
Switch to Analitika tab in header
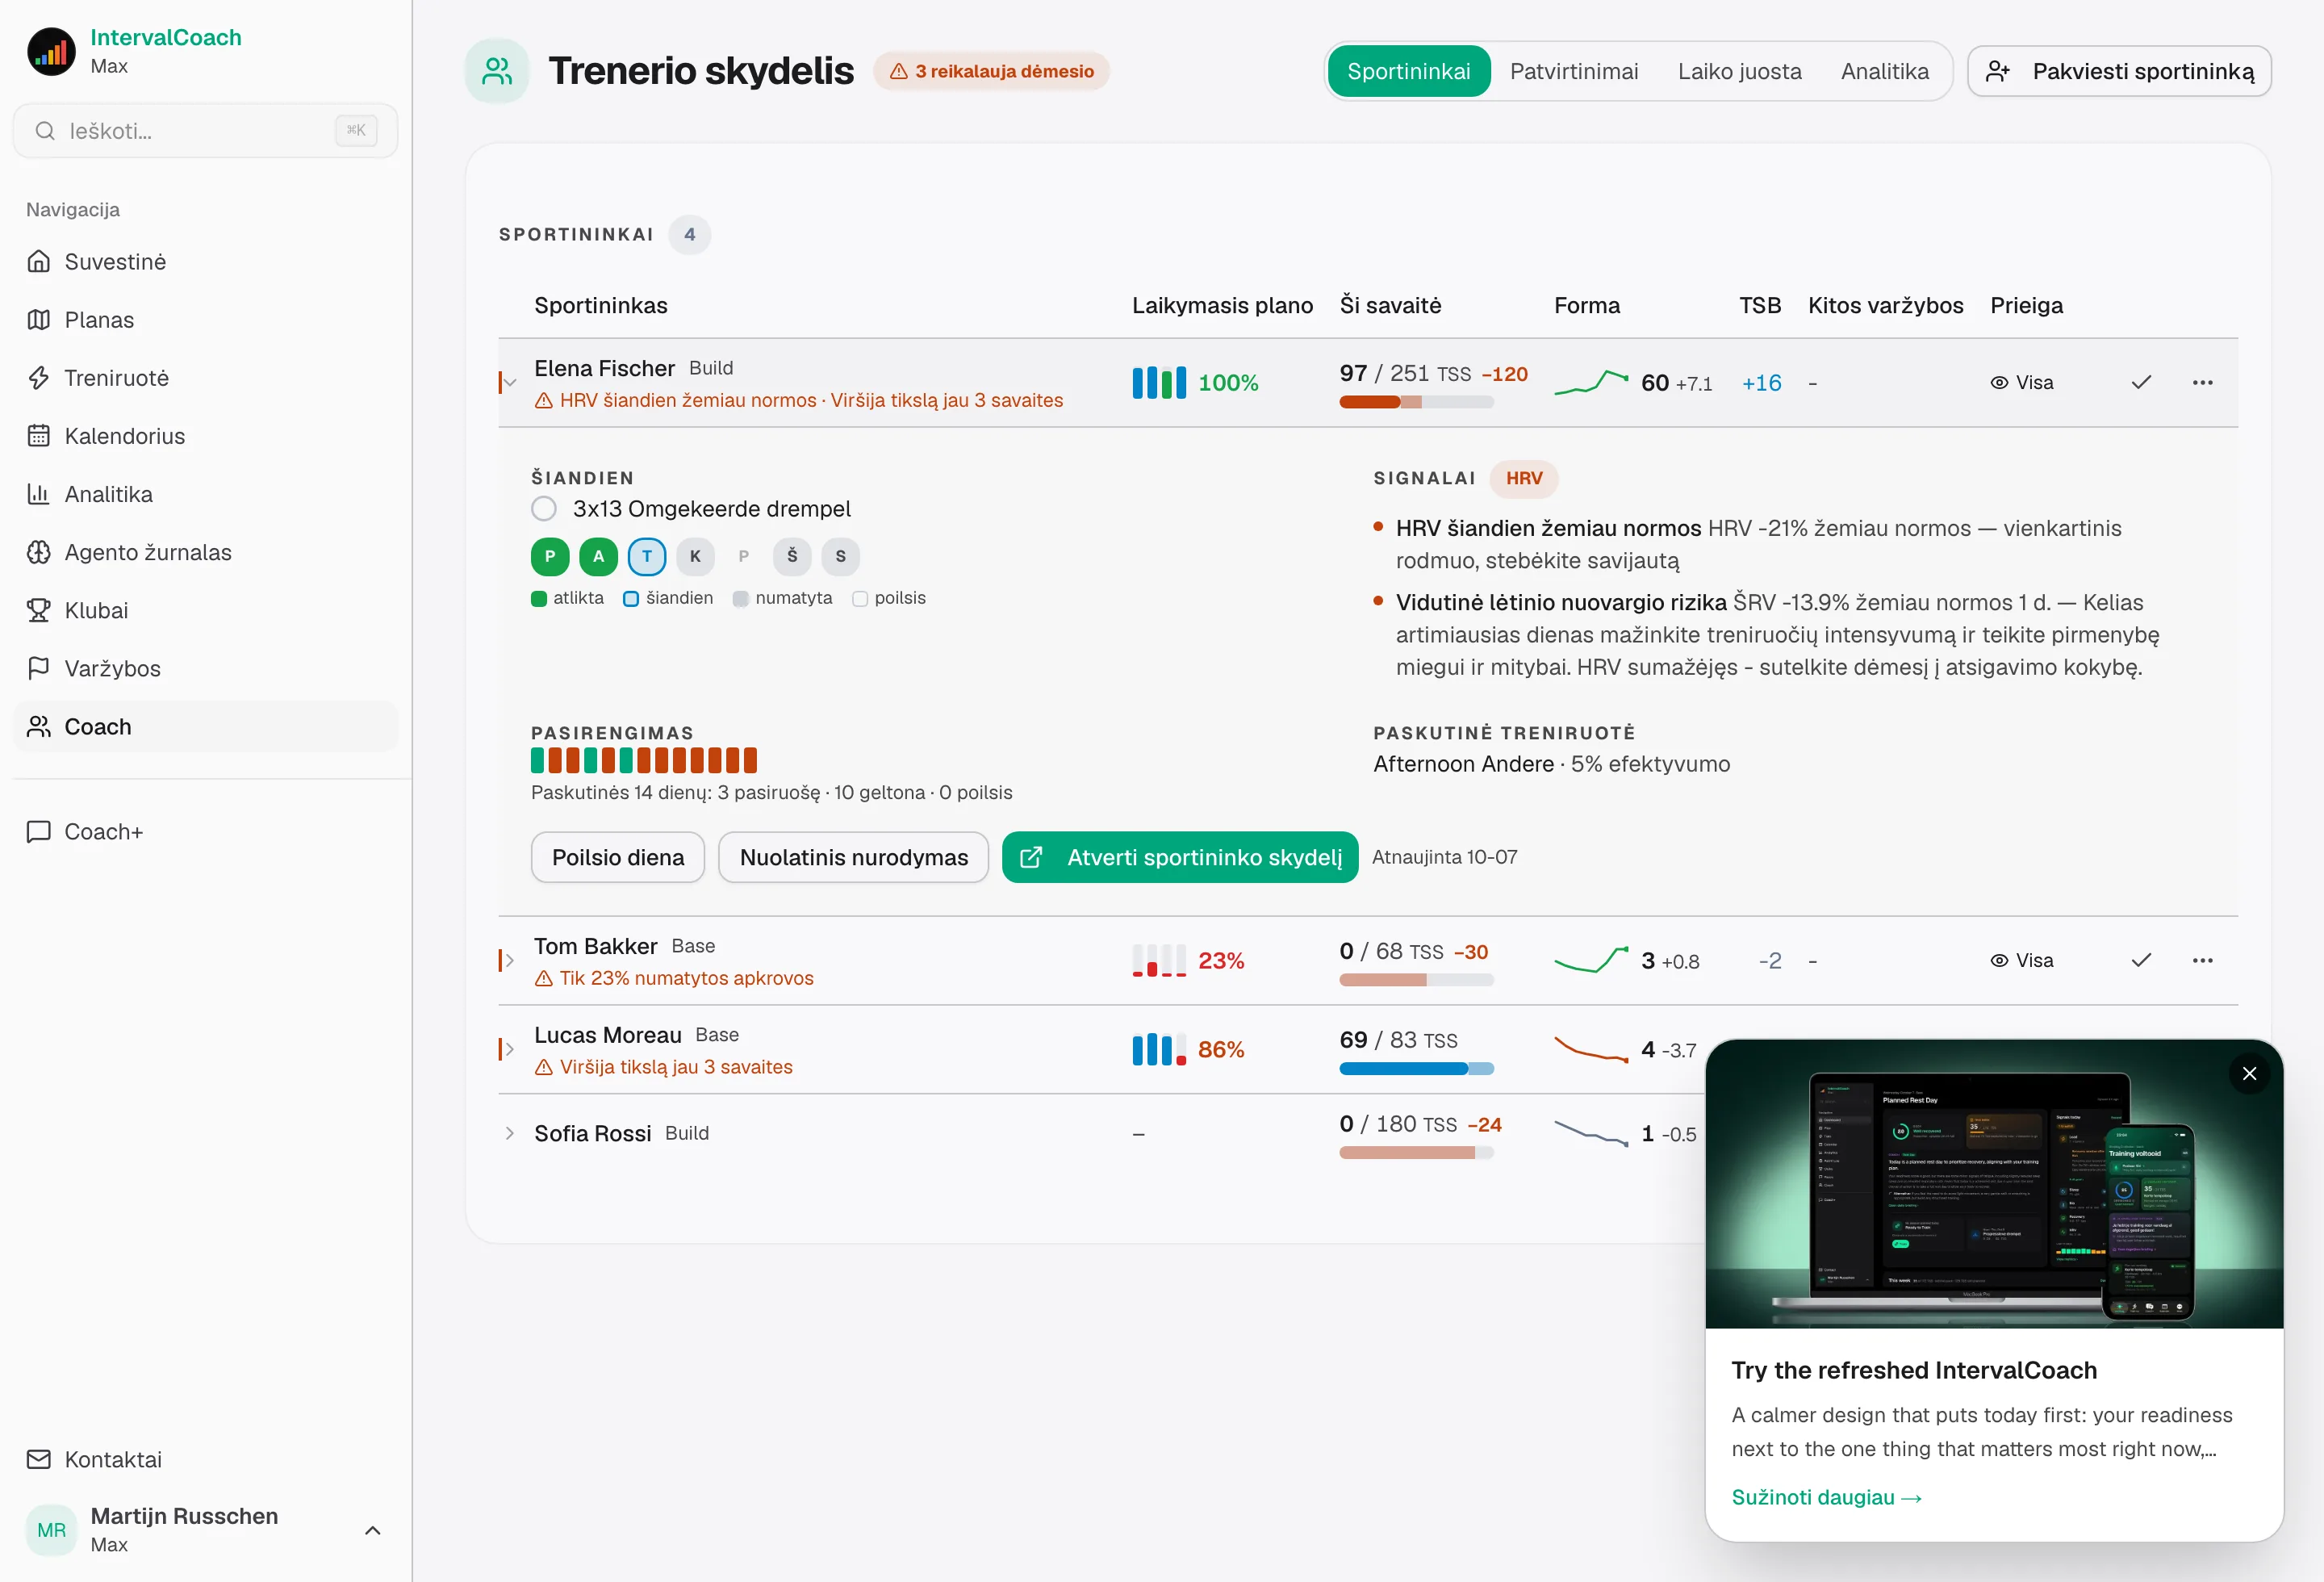tap(1884, 72)
